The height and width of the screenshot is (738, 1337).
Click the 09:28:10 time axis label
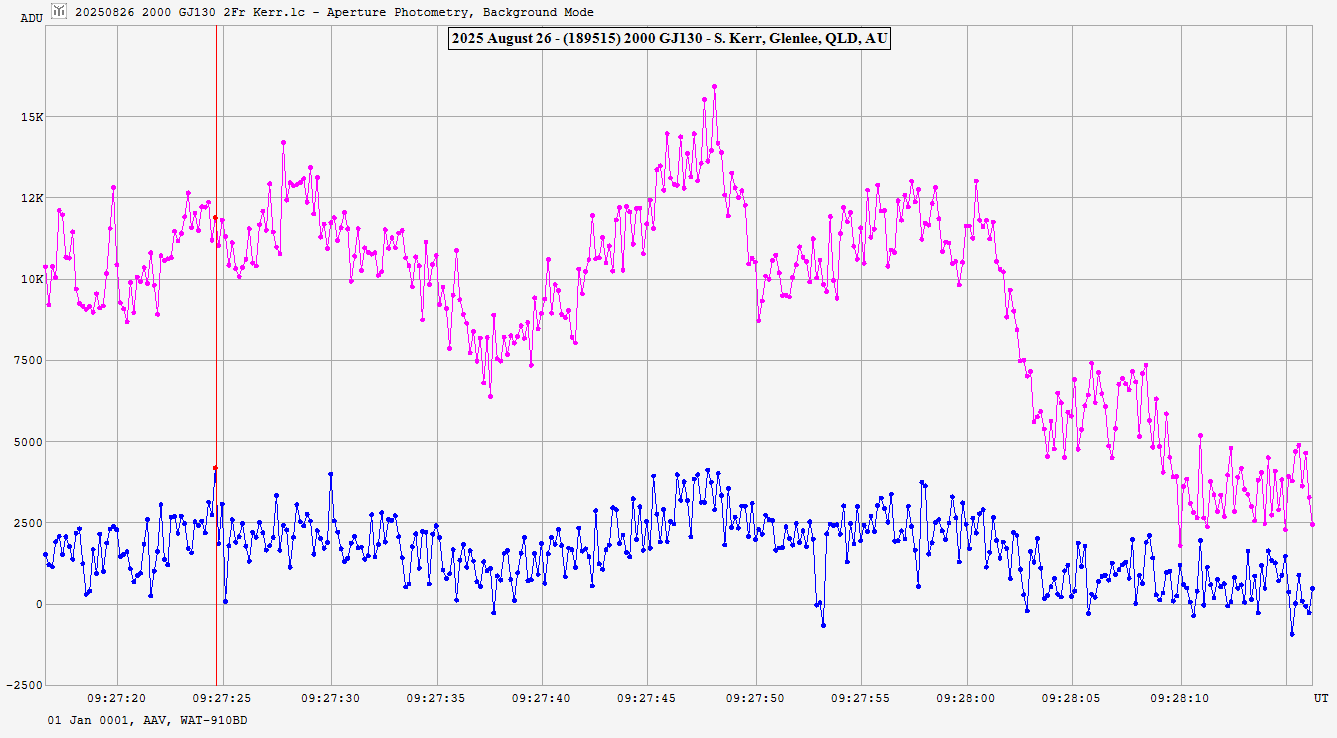tap(1179, 699)
